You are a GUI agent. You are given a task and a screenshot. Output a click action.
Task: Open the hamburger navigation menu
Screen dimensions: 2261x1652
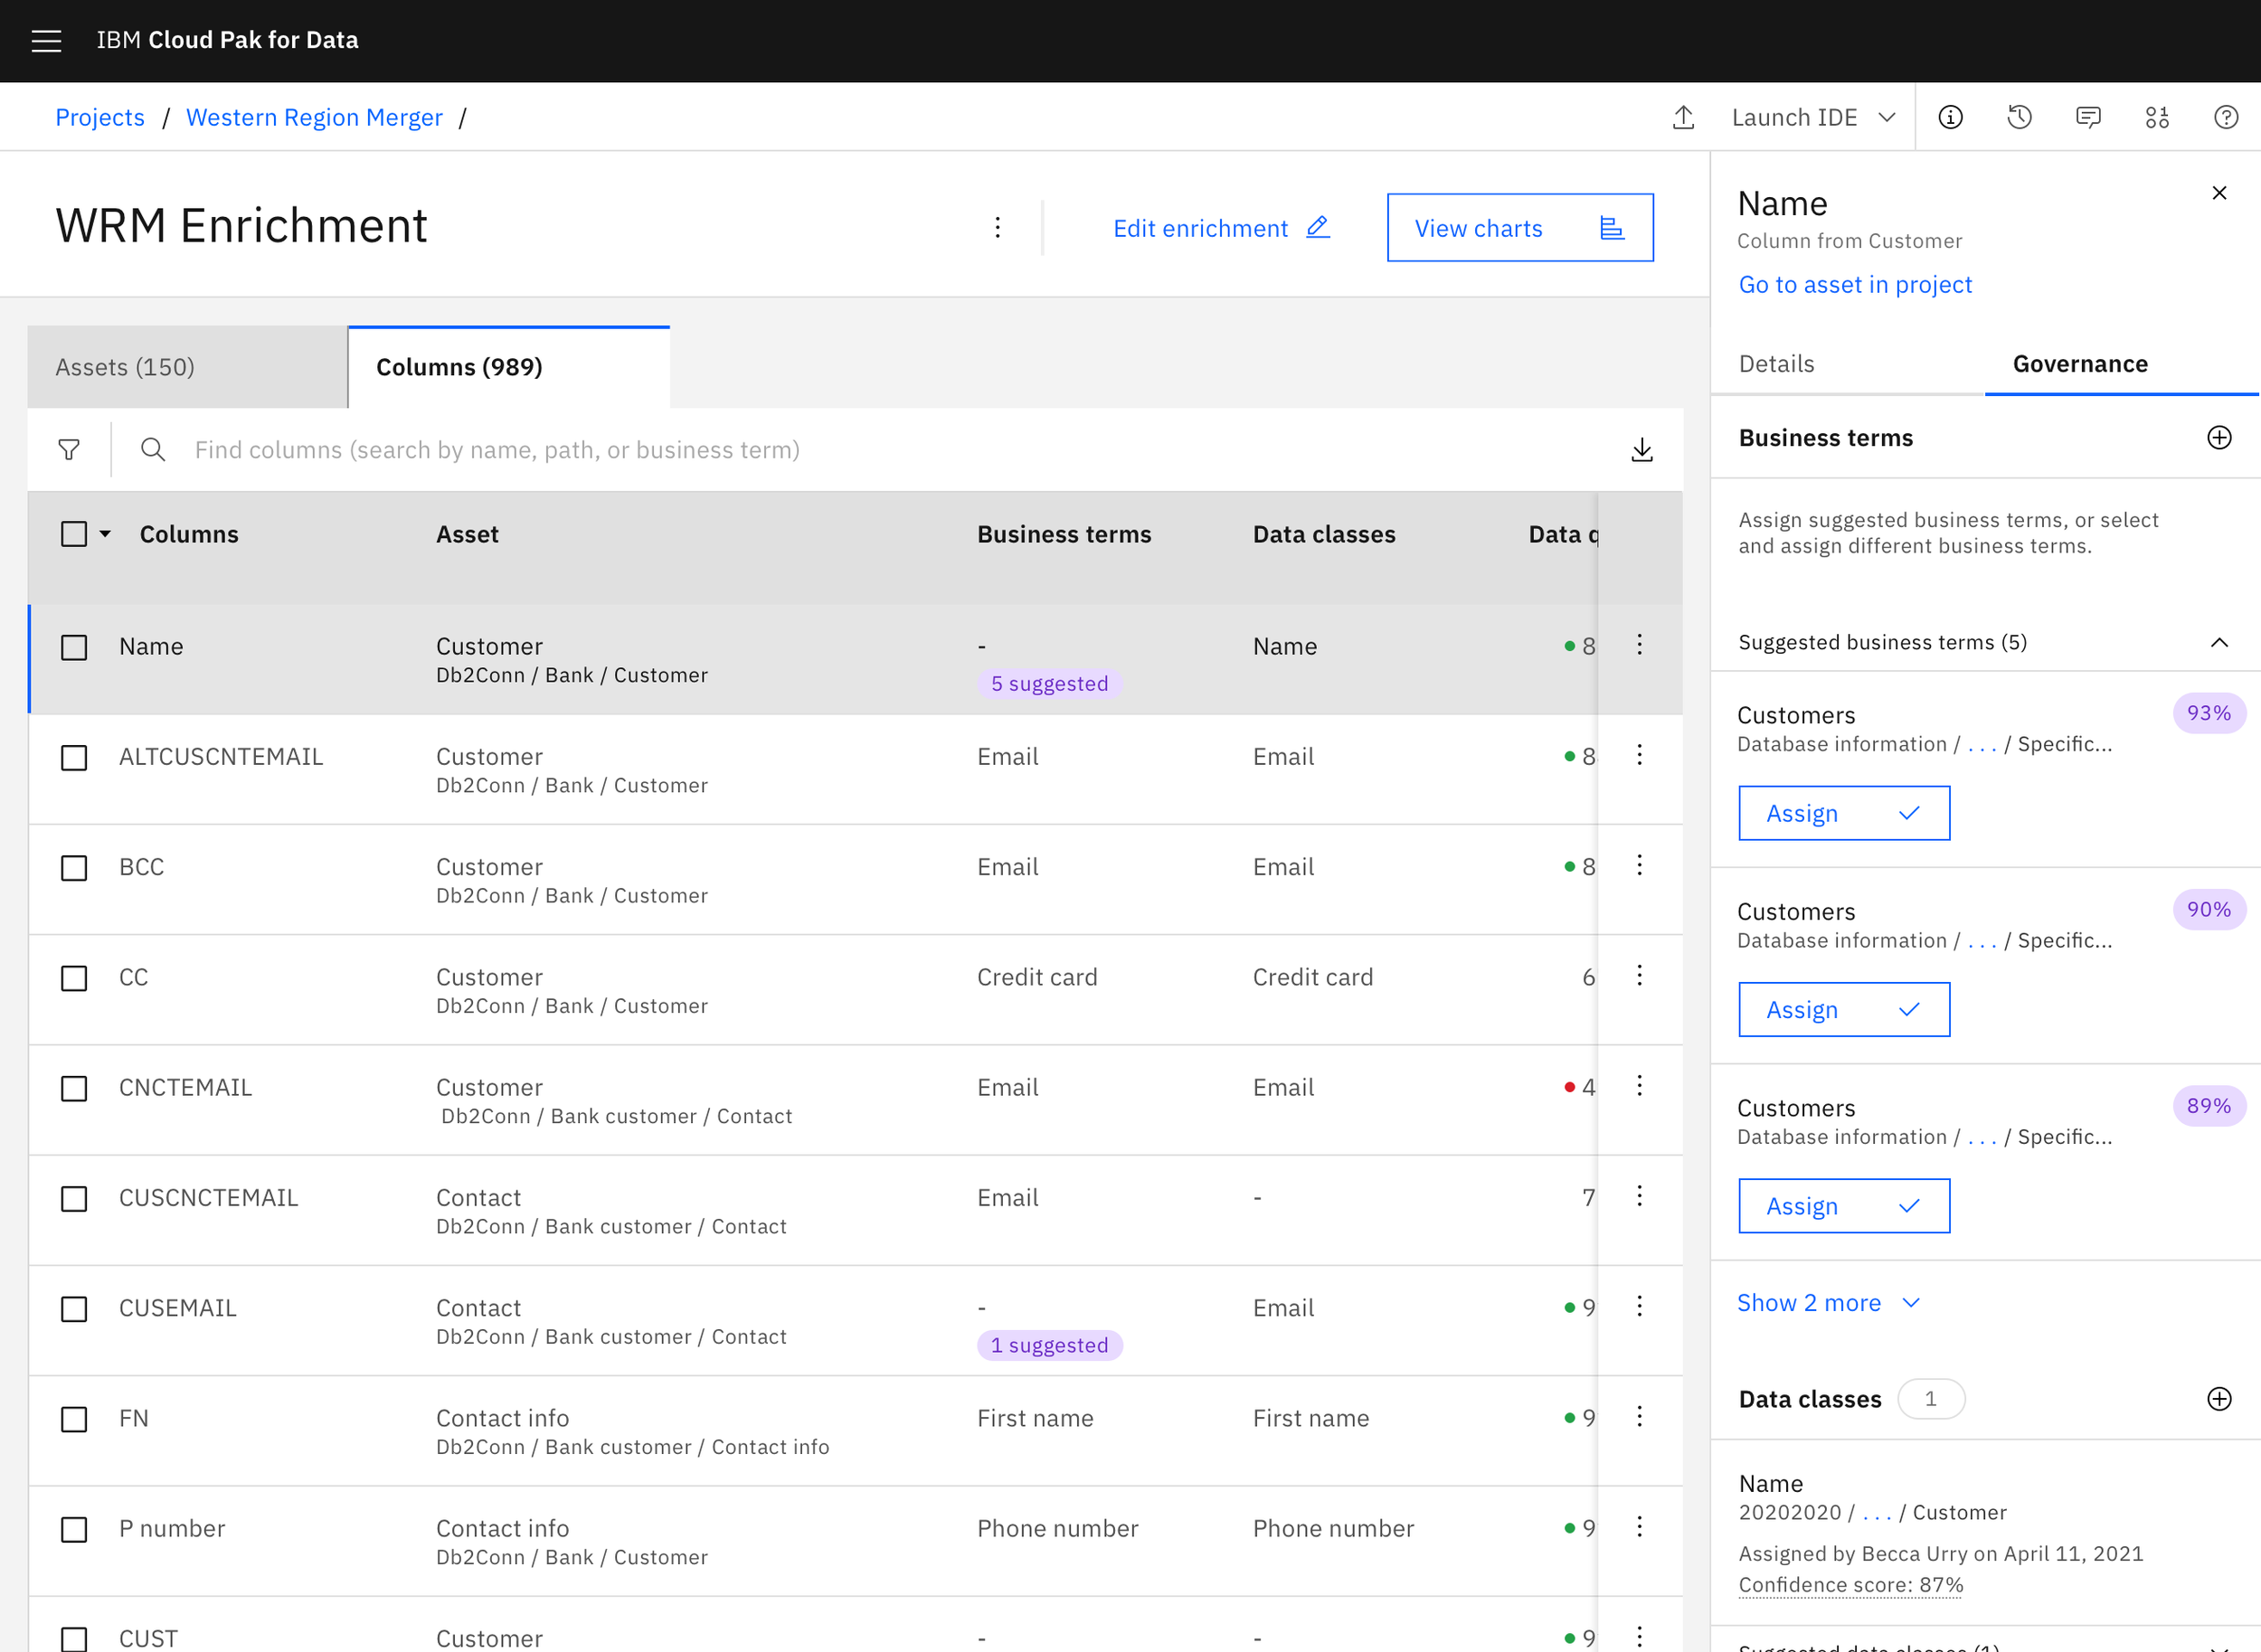click(x=46, y=40)
